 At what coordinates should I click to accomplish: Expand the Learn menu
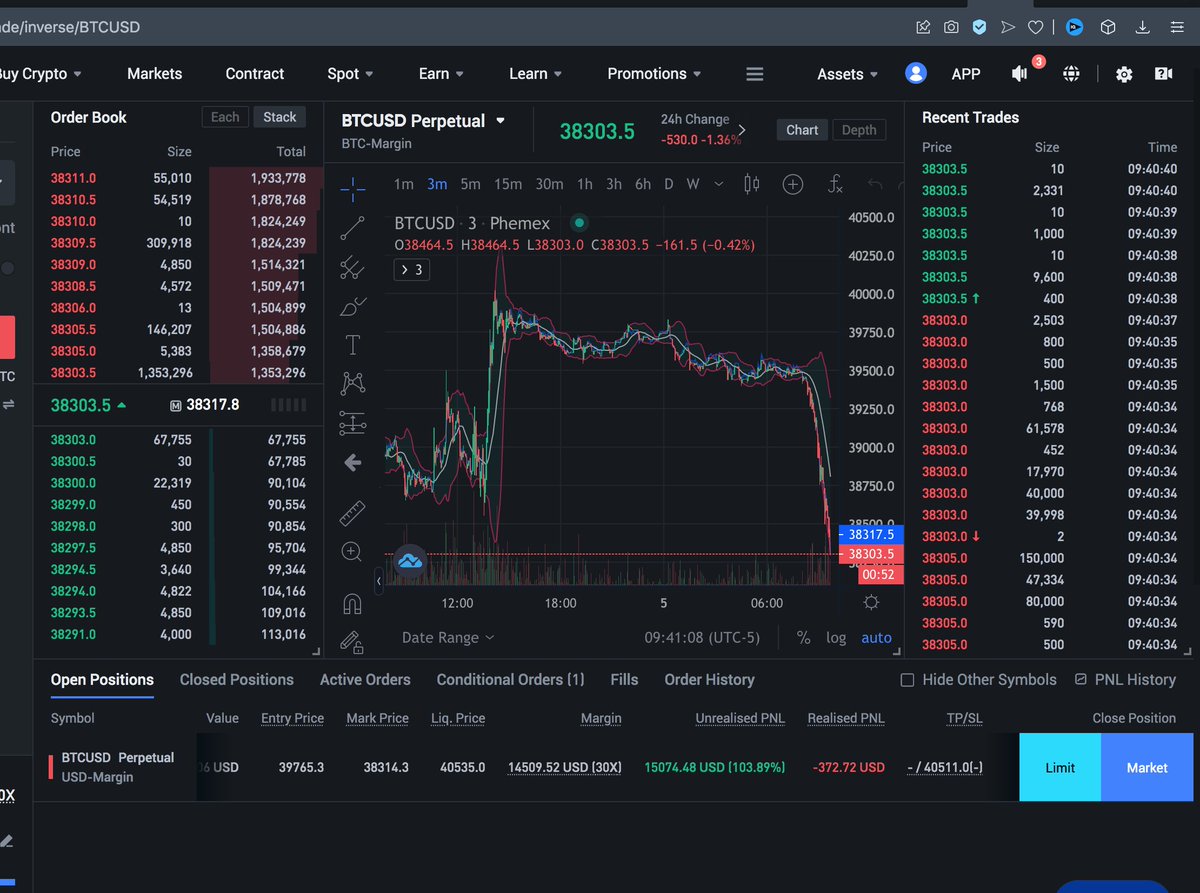point(535,74)
